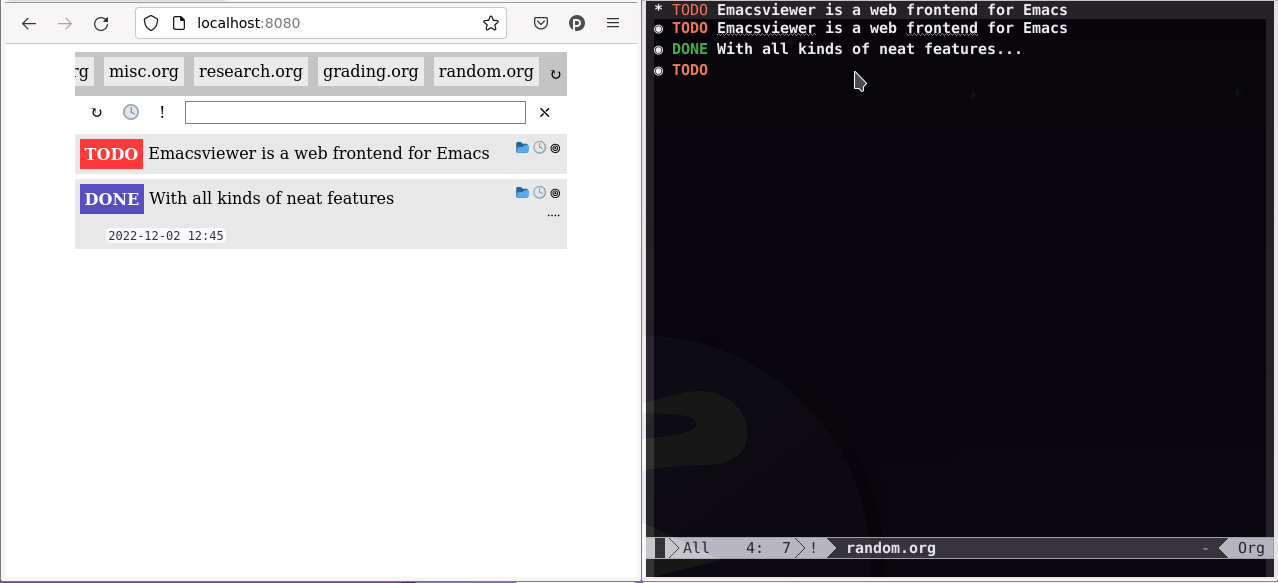Click the target circle icon on the DONE entry

(x=555, y=192)
